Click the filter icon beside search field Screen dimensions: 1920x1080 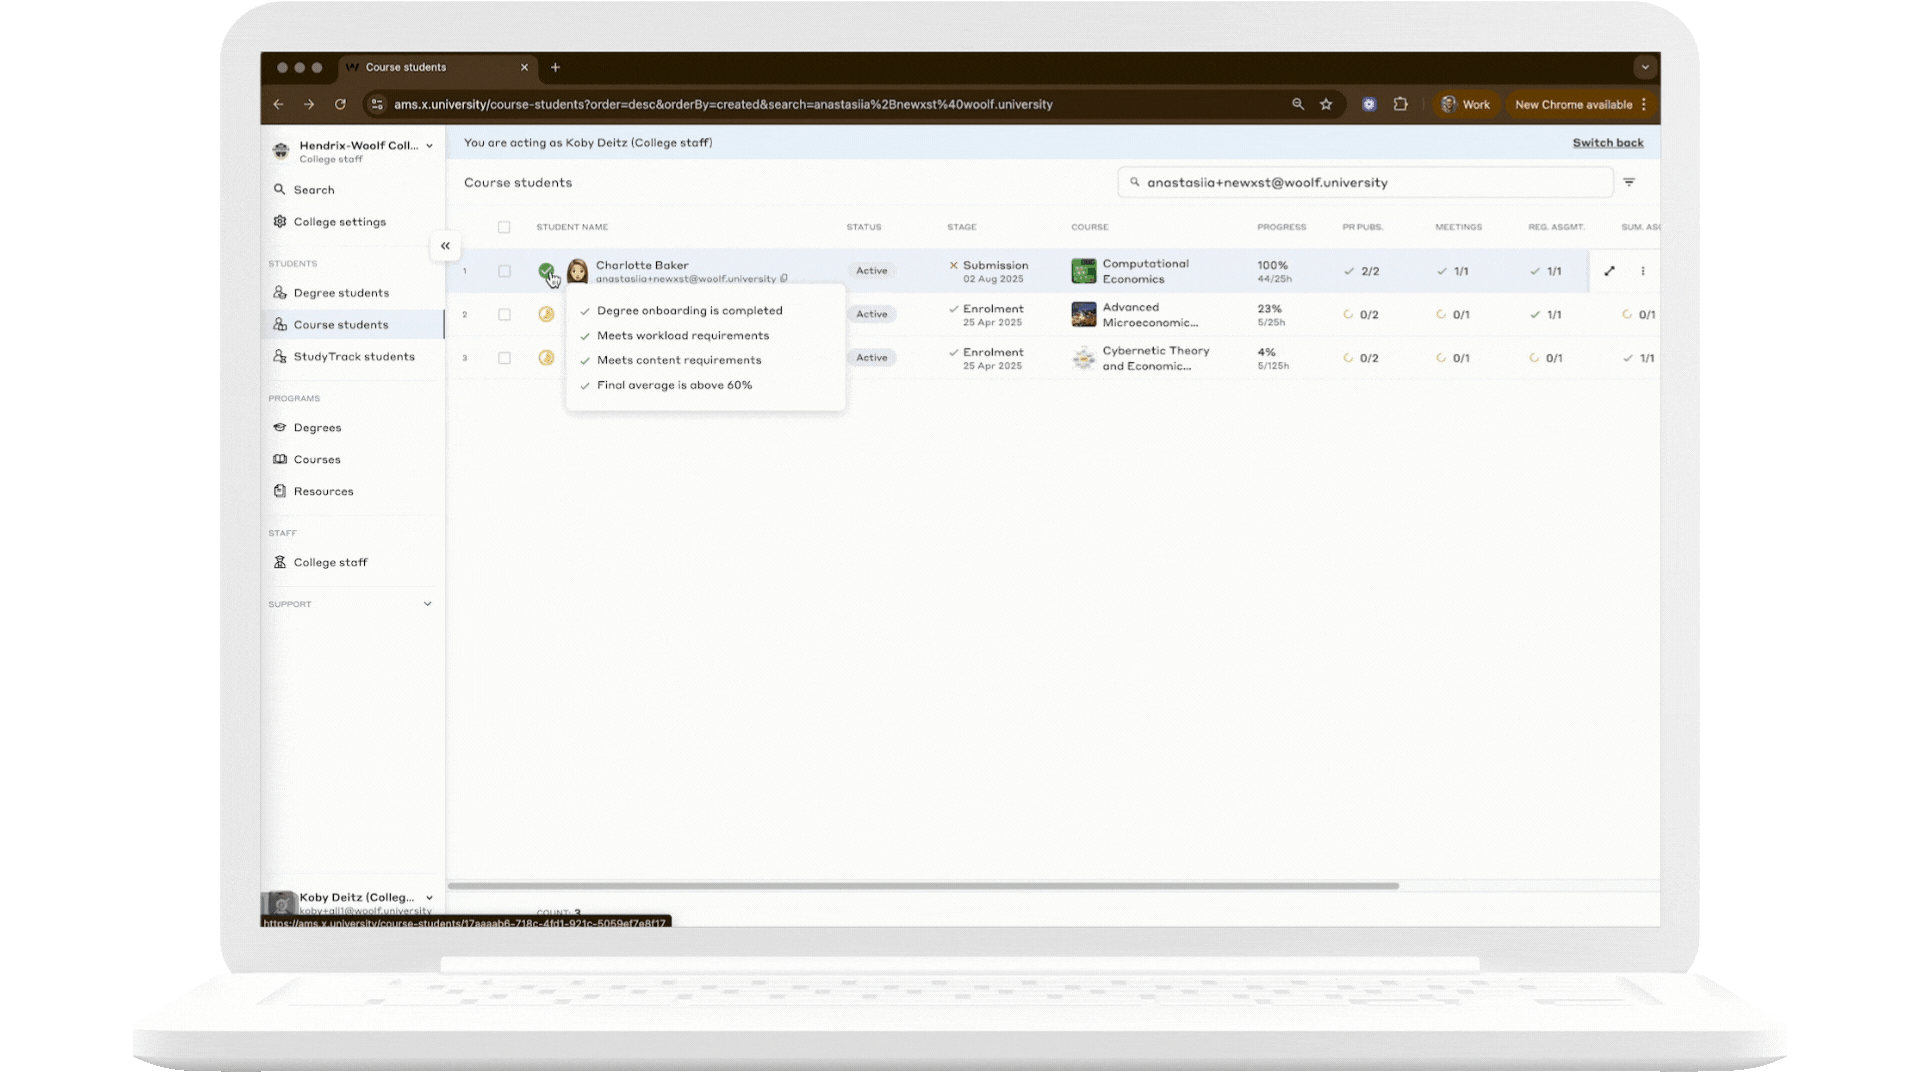click(x=1629, y=182)
